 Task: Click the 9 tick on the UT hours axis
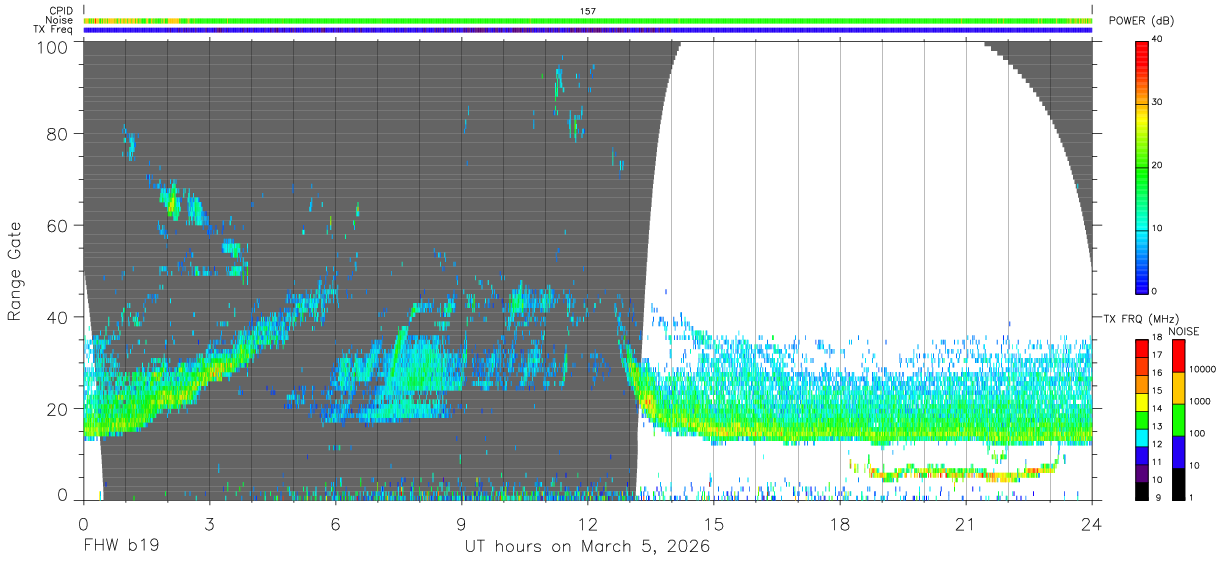coord(462,523)
